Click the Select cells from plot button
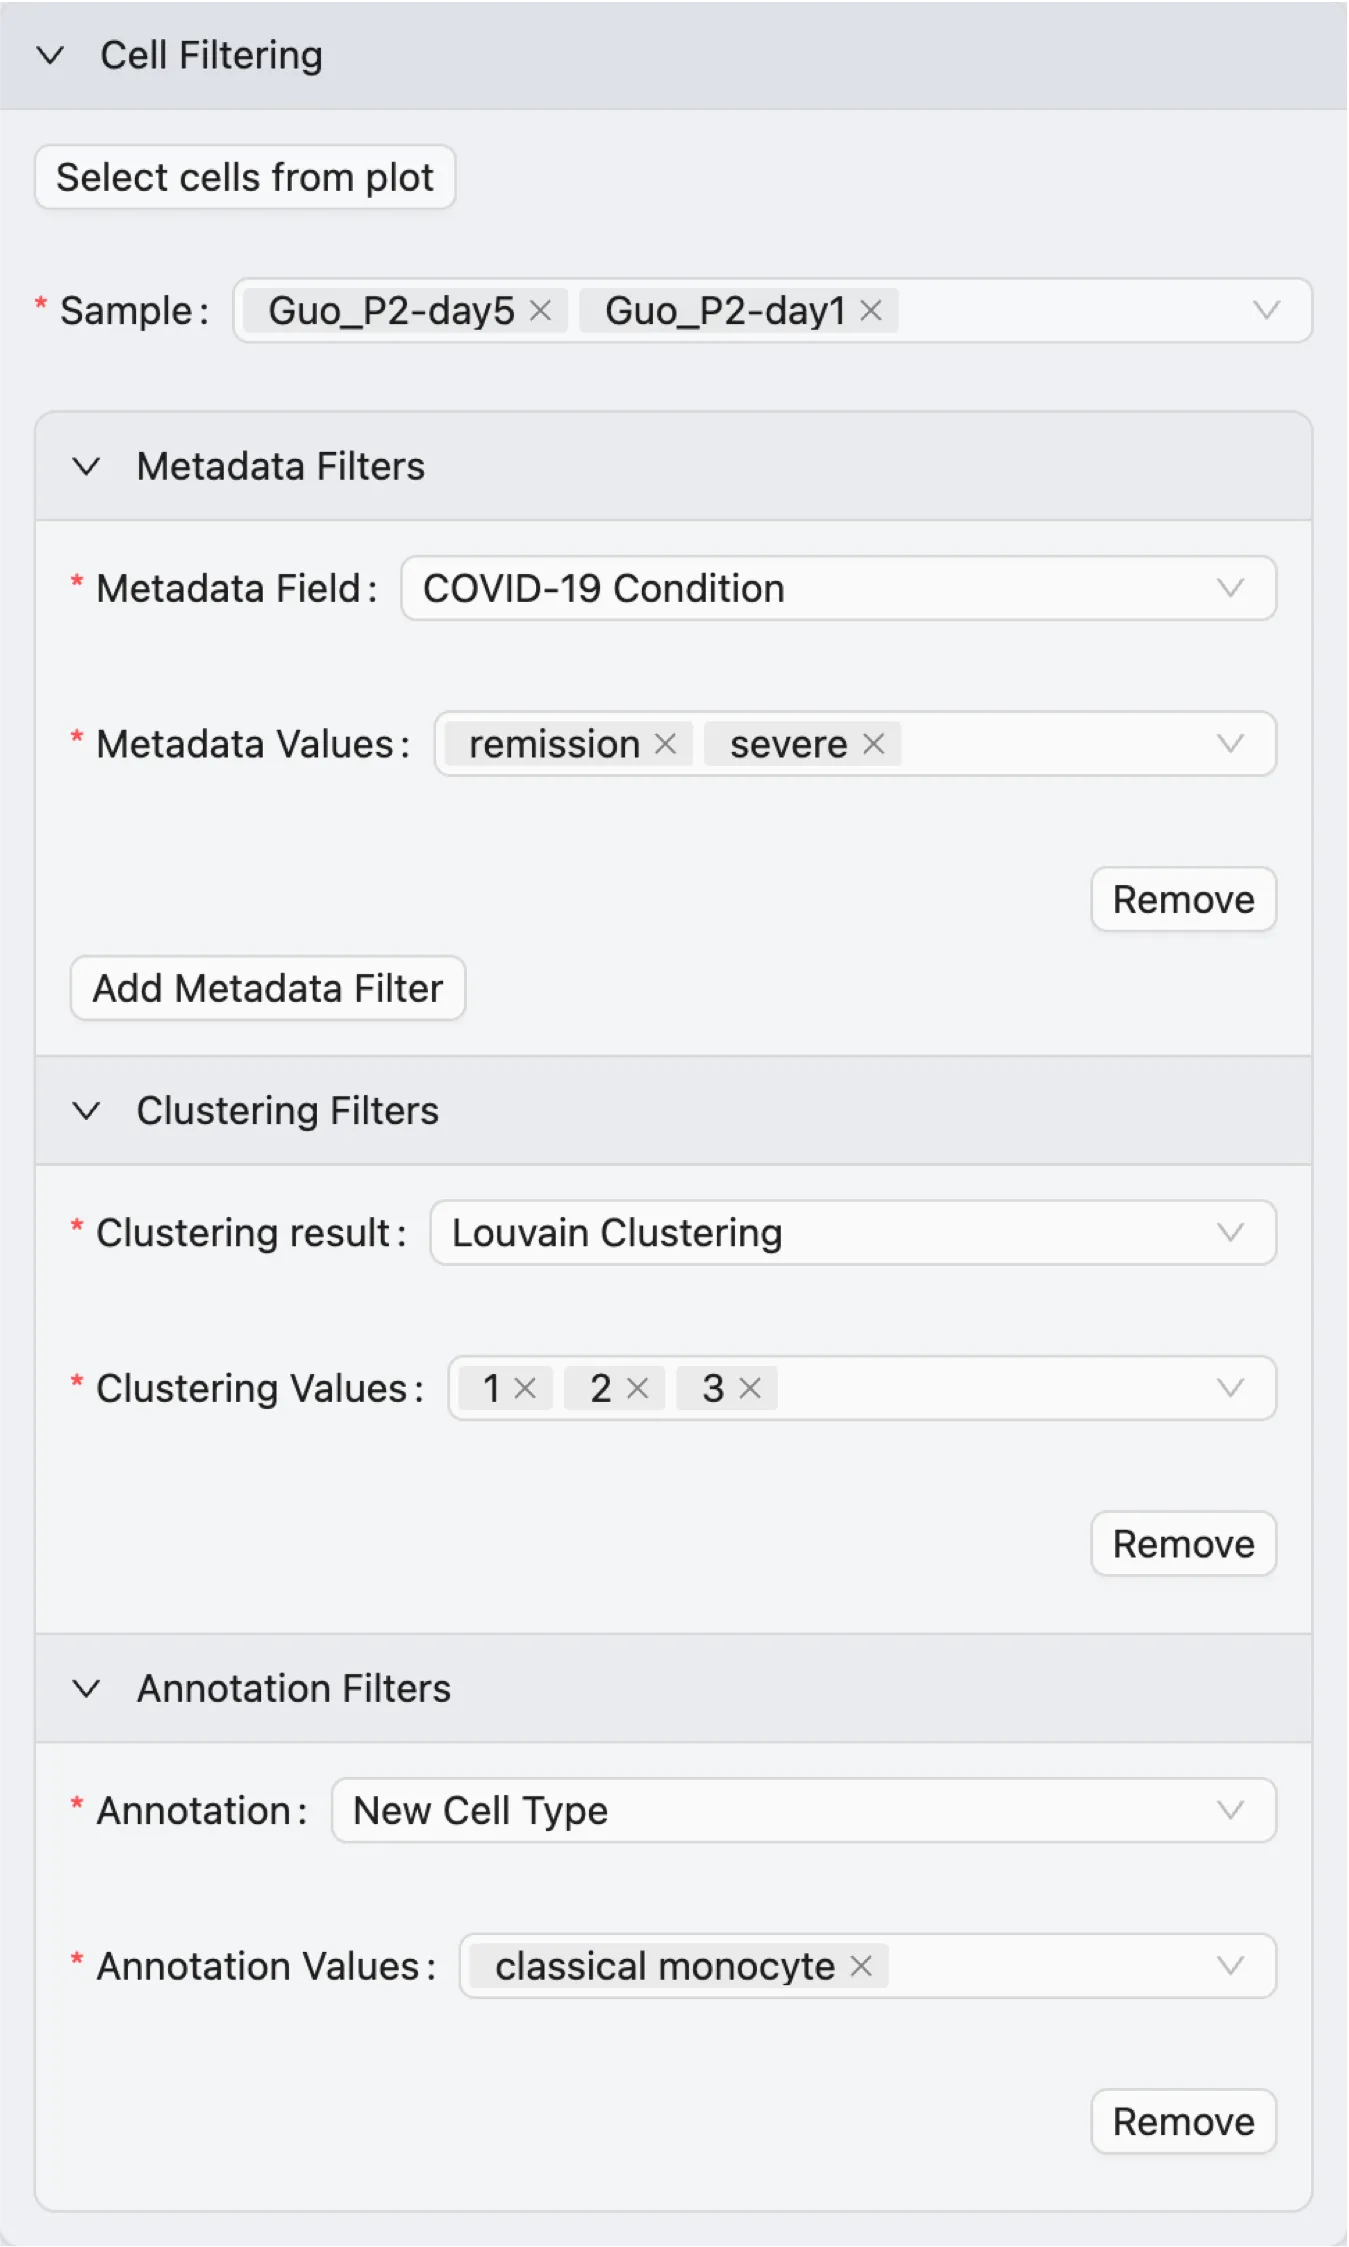This screenshot has height=2247, width=1349. 245,178
